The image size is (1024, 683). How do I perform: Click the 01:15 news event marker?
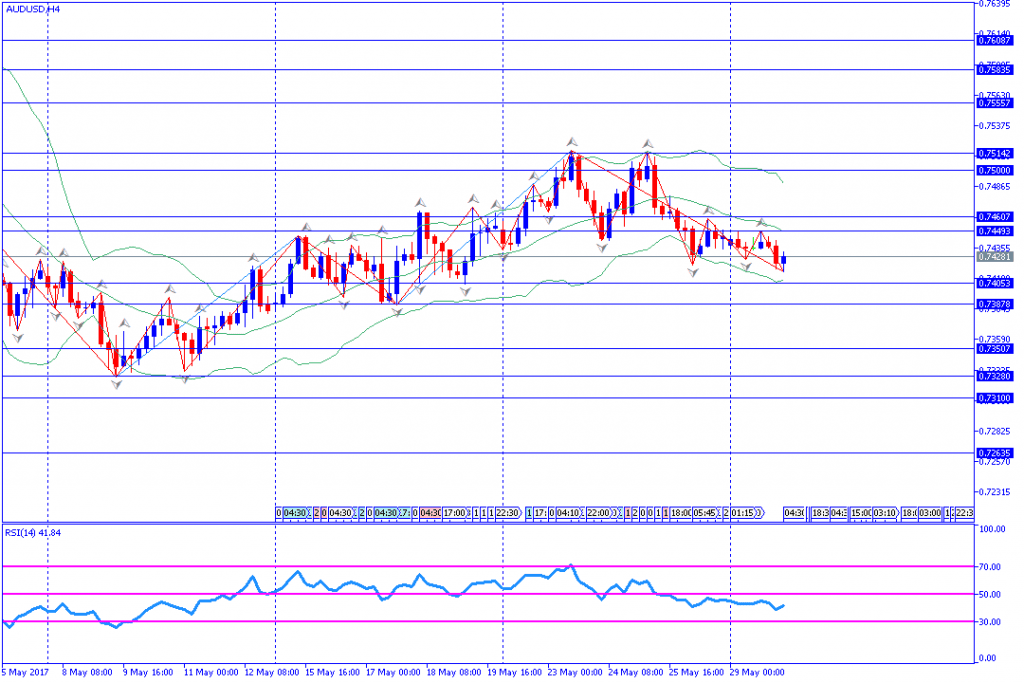click(743, 513)
